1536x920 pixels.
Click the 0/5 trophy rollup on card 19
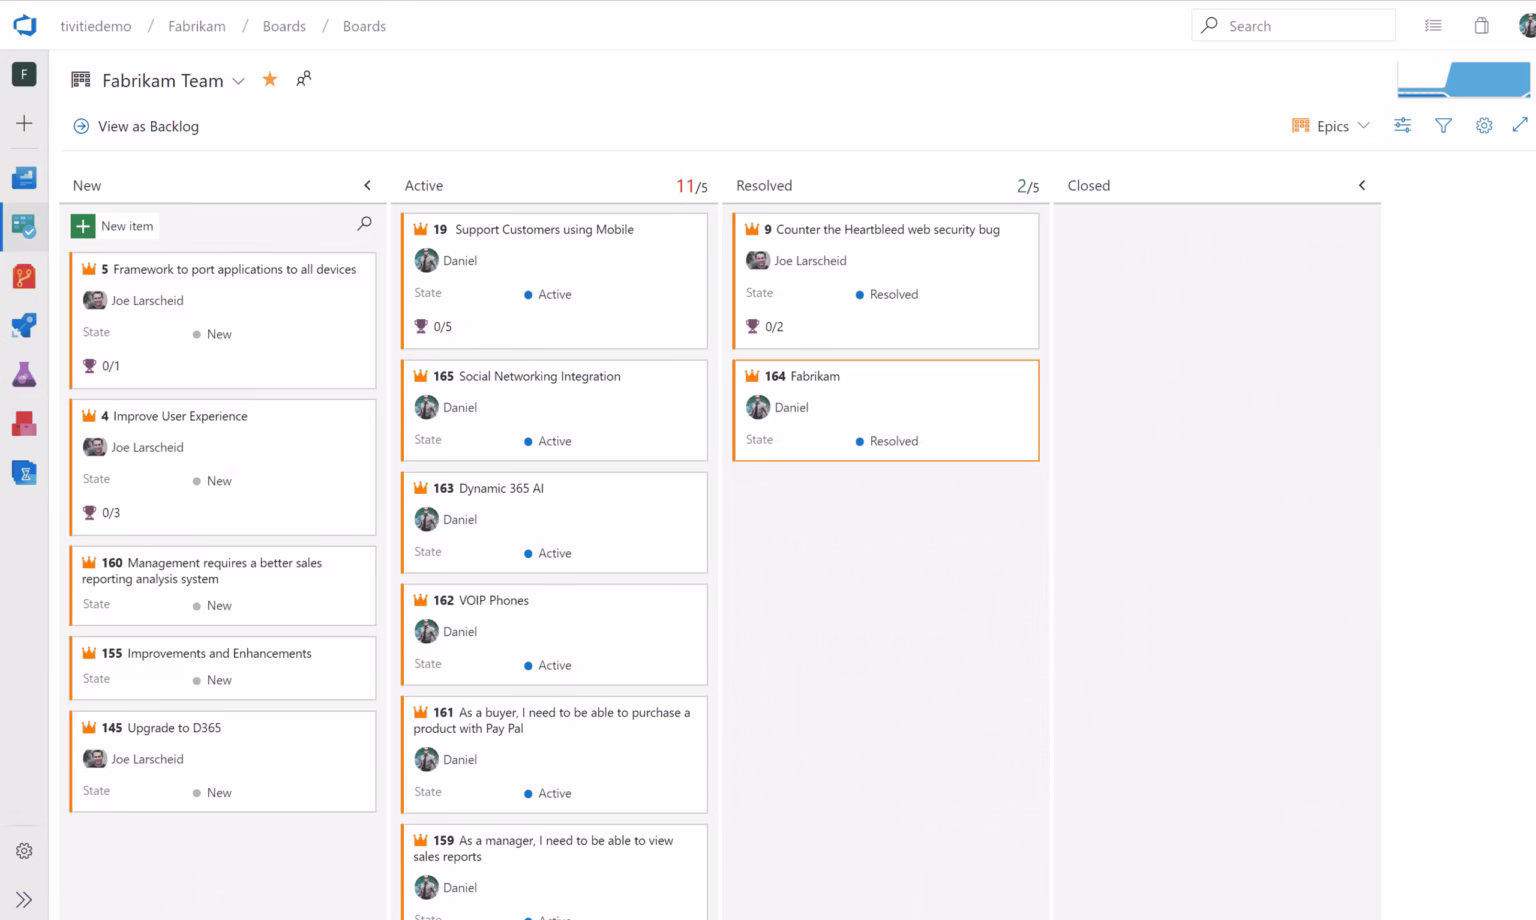coord(433,326)
